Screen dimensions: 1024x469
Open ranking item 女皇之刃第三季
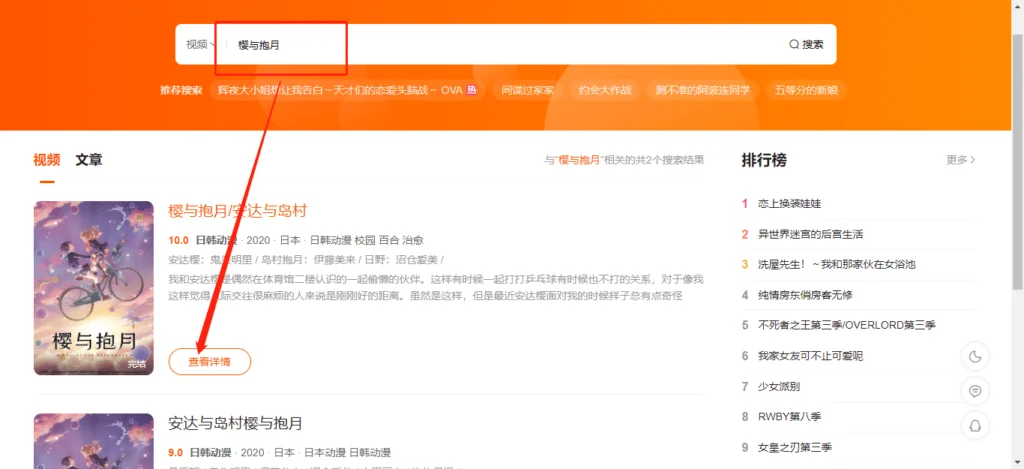pos(794,447)
